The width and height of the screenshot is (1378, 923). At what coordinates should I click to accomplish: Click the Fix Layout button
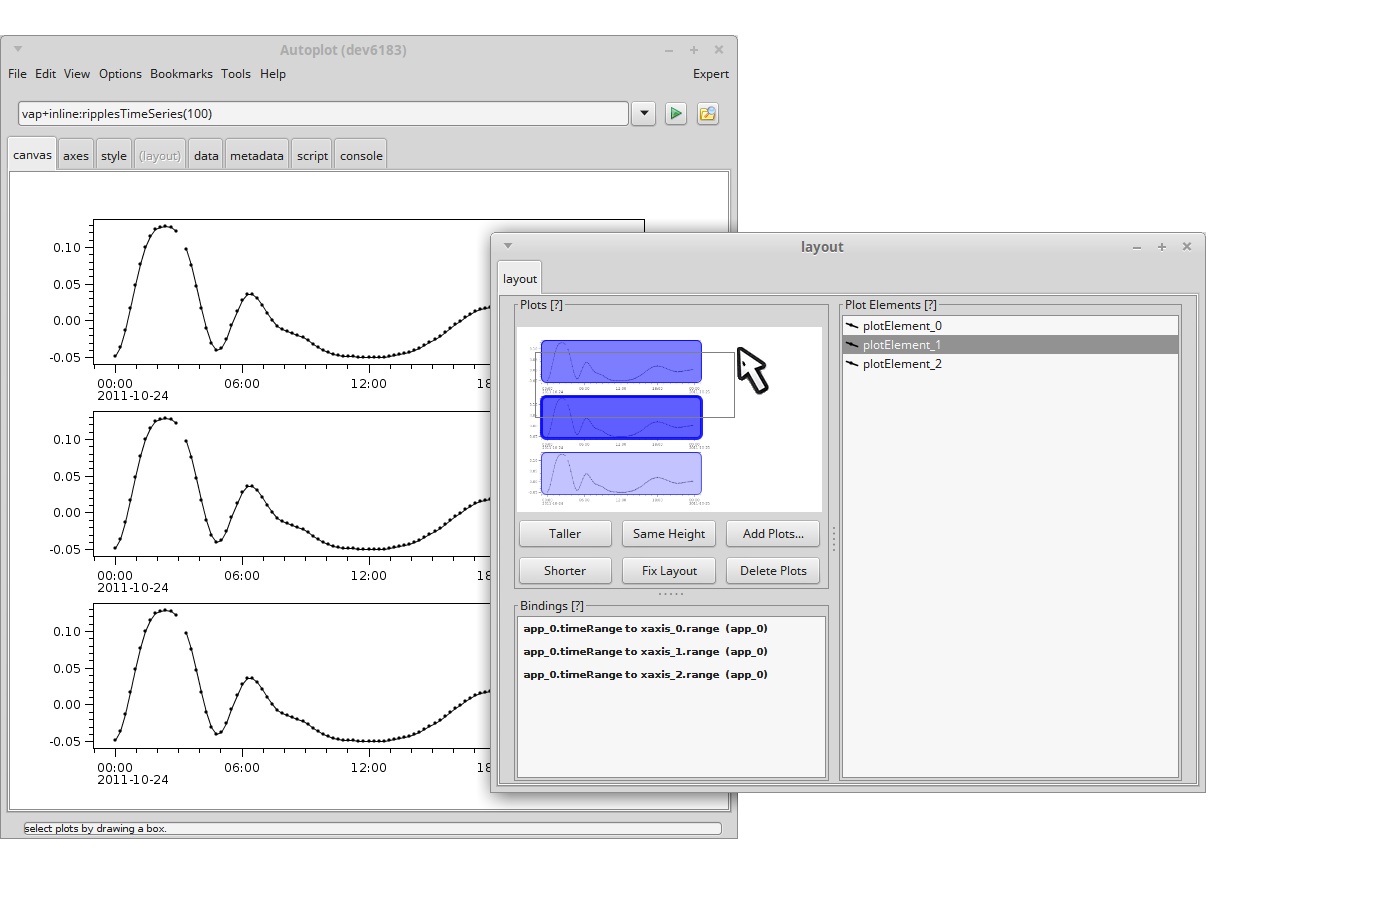(x=669, y=571)
